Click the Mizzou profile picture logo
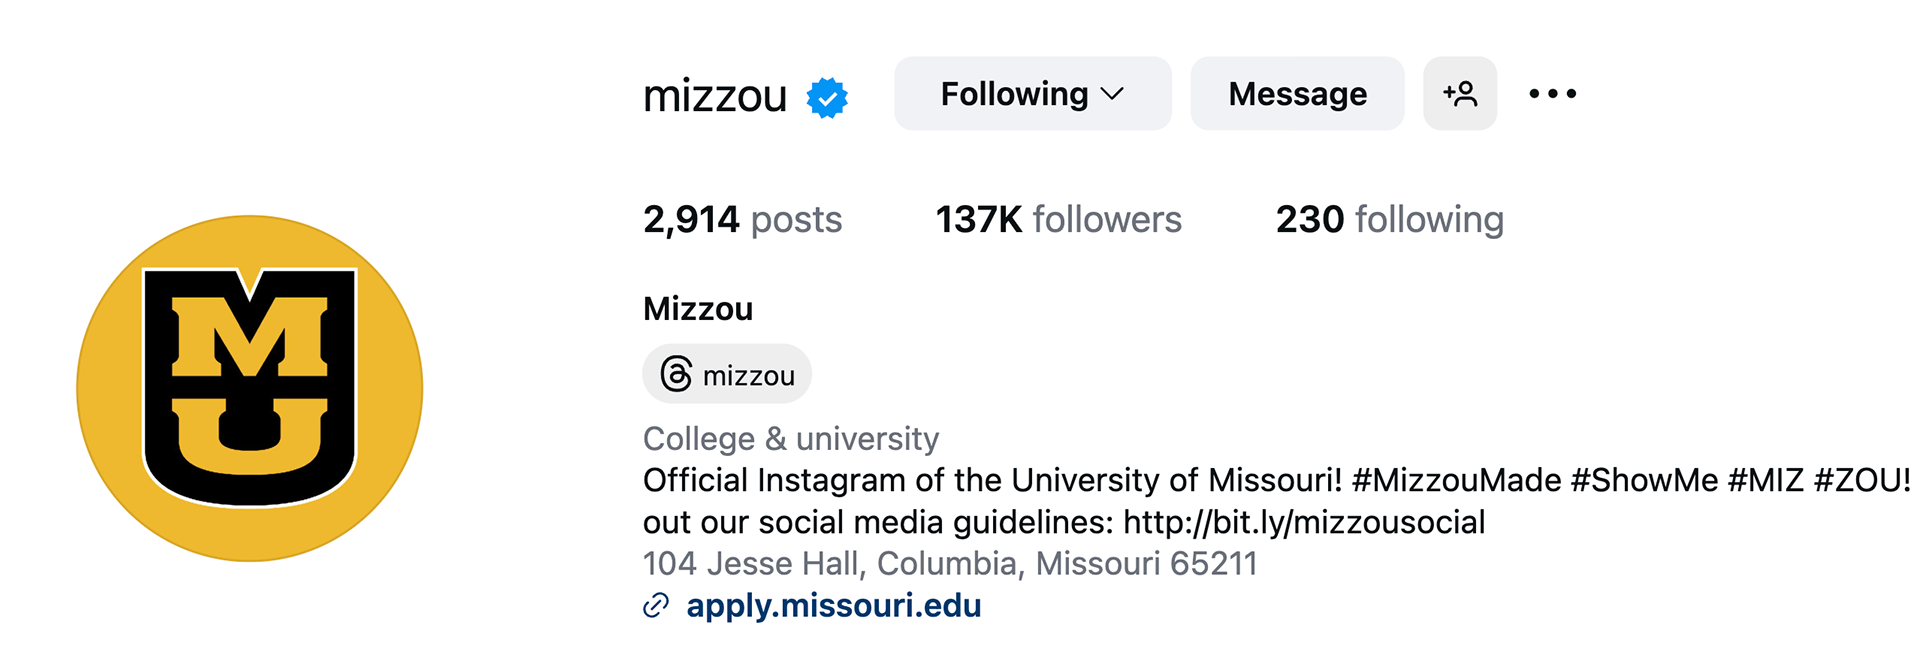 (x=250, y=388)
